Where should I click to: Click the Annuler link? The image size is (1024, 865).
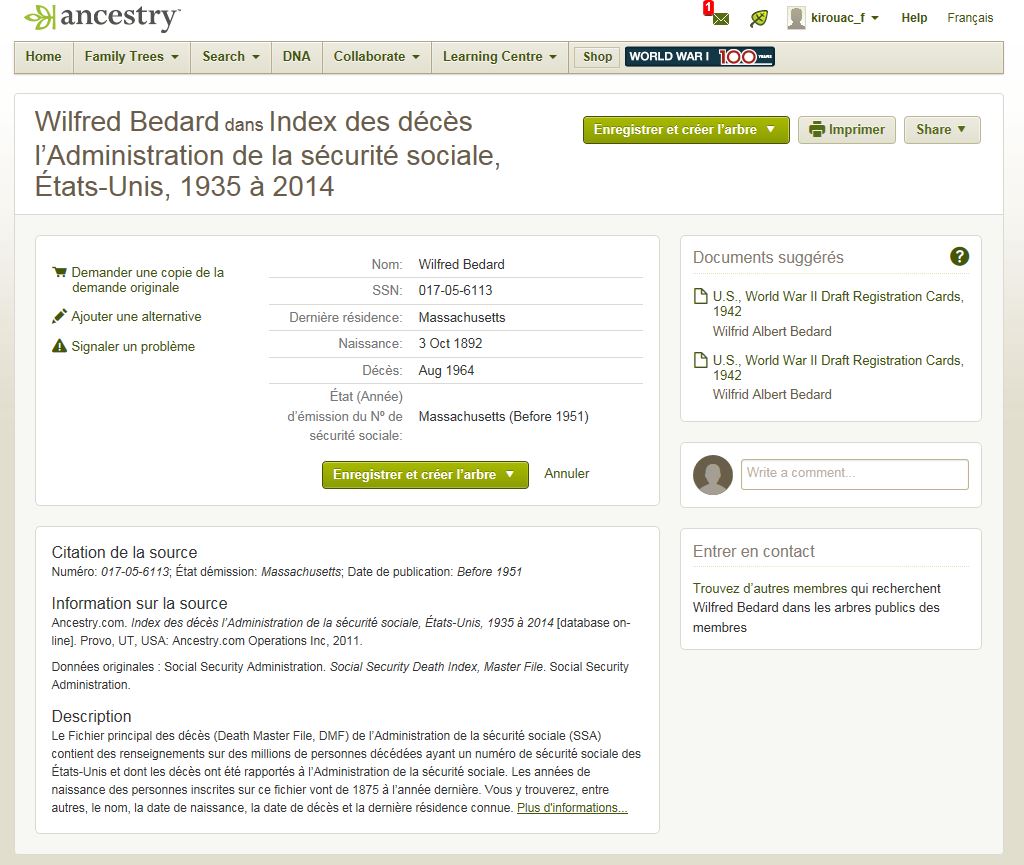click(x=567, y=473)
